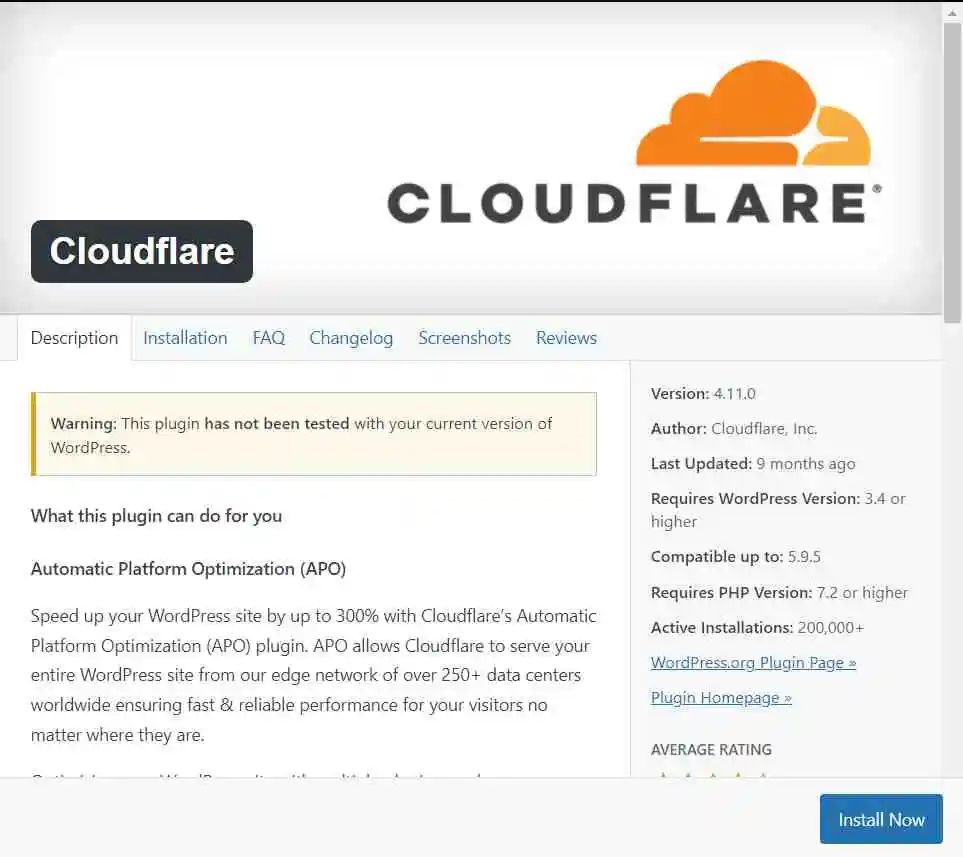Open the Description tab
This screenshot has height=857, width=963.
74,338
